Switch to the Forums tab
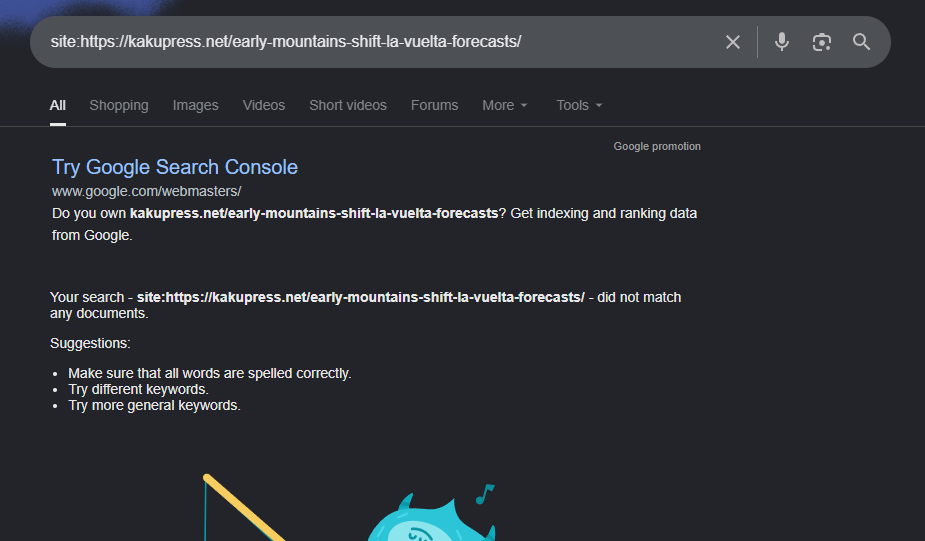This screenshot has width=925, height=541. (434, 106)
